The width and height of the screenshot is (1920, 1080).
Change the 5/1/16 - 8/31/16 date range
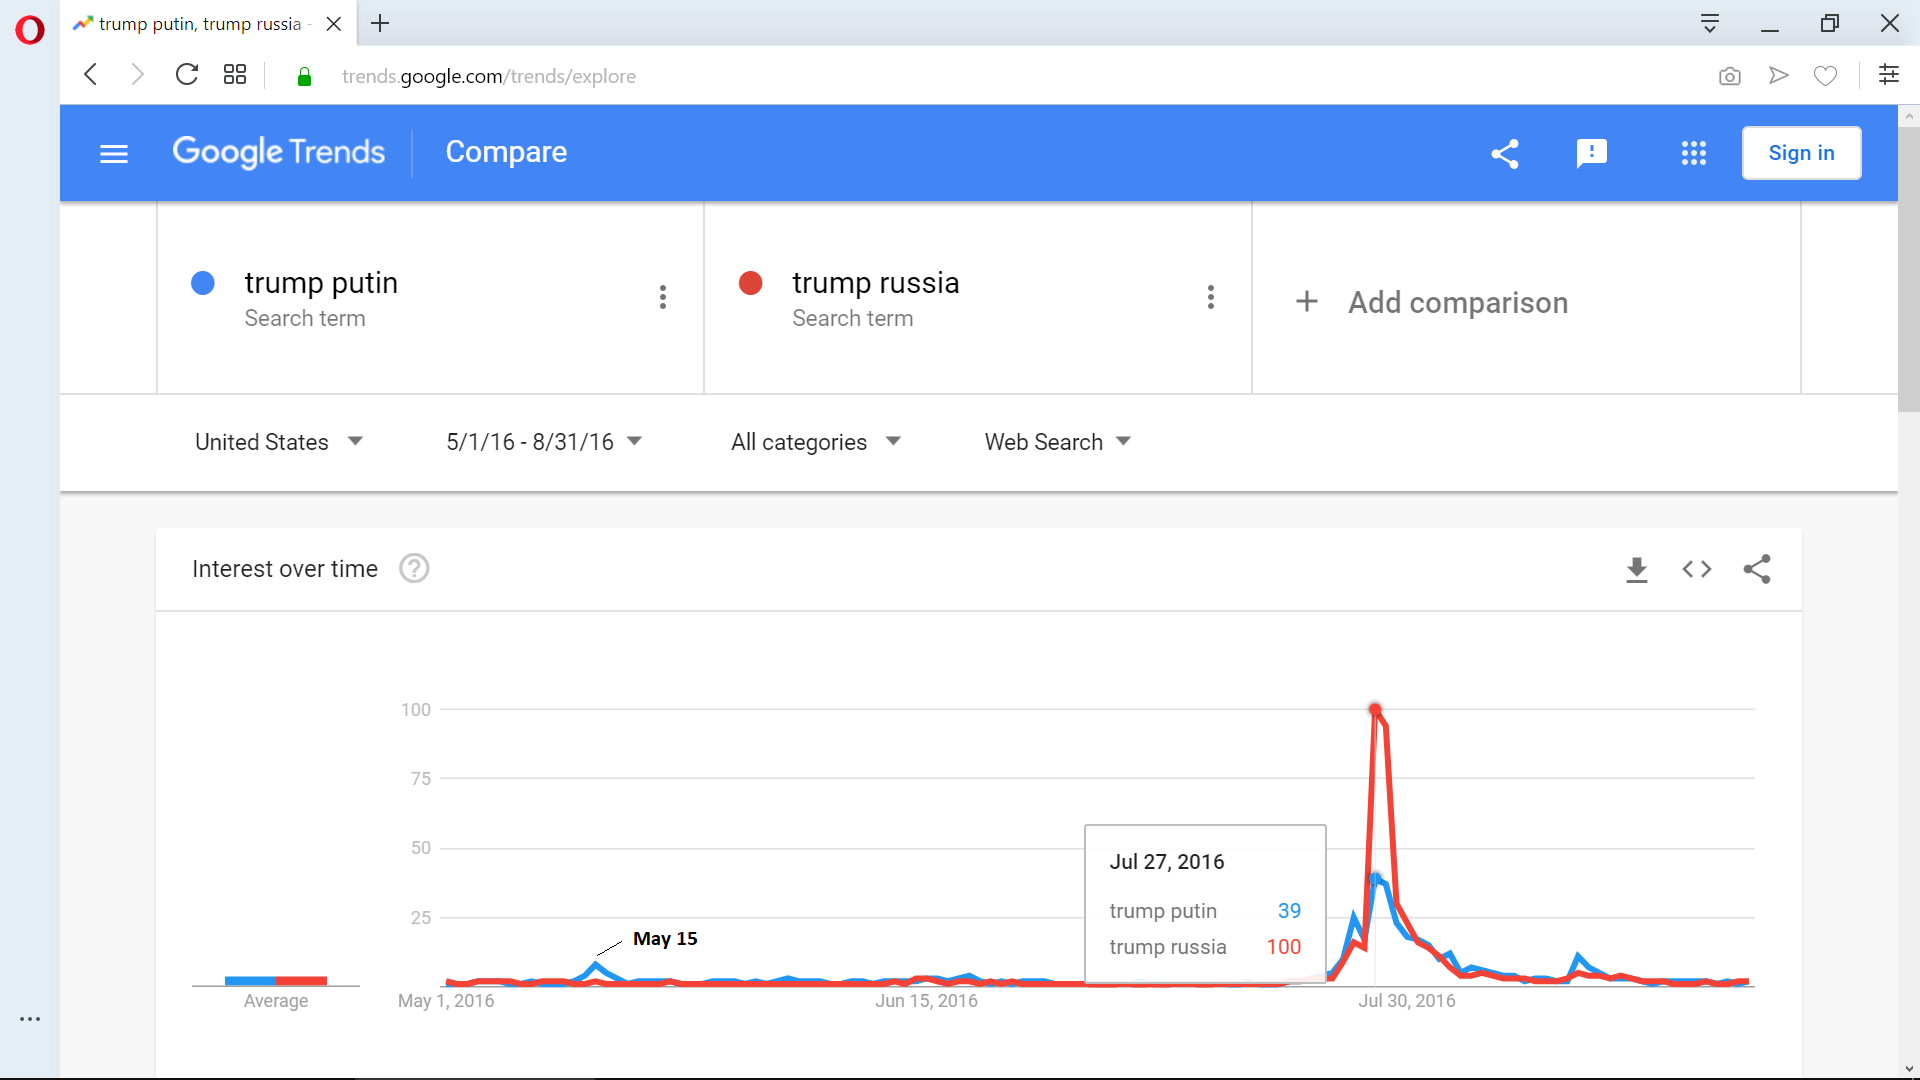click(544, 442)
